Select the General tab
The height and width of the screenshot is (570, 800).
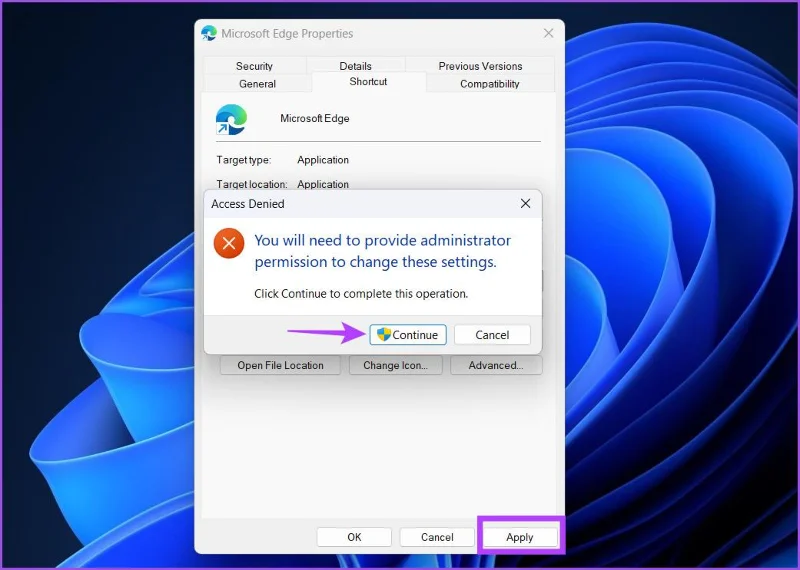[x=257, y=84]
